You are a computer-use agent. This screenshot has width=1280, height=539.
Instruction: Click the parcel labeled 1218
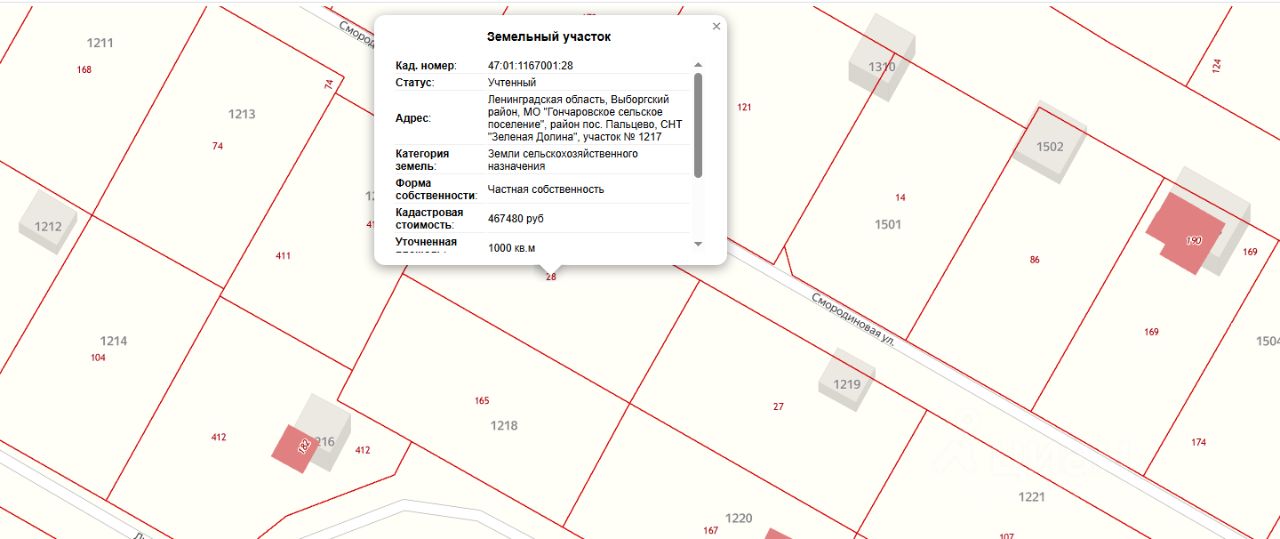504,426
